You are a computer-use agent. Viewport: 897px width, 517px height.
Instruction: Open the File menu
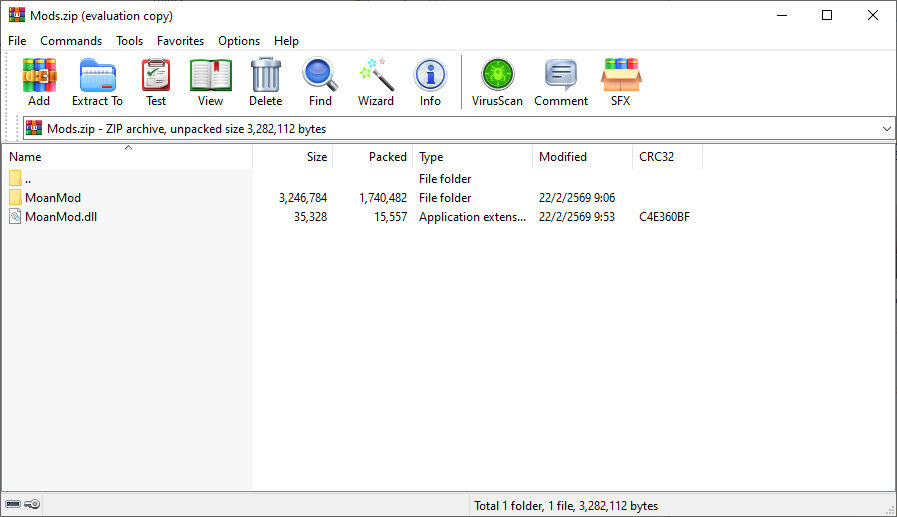[x=17, y=41]
